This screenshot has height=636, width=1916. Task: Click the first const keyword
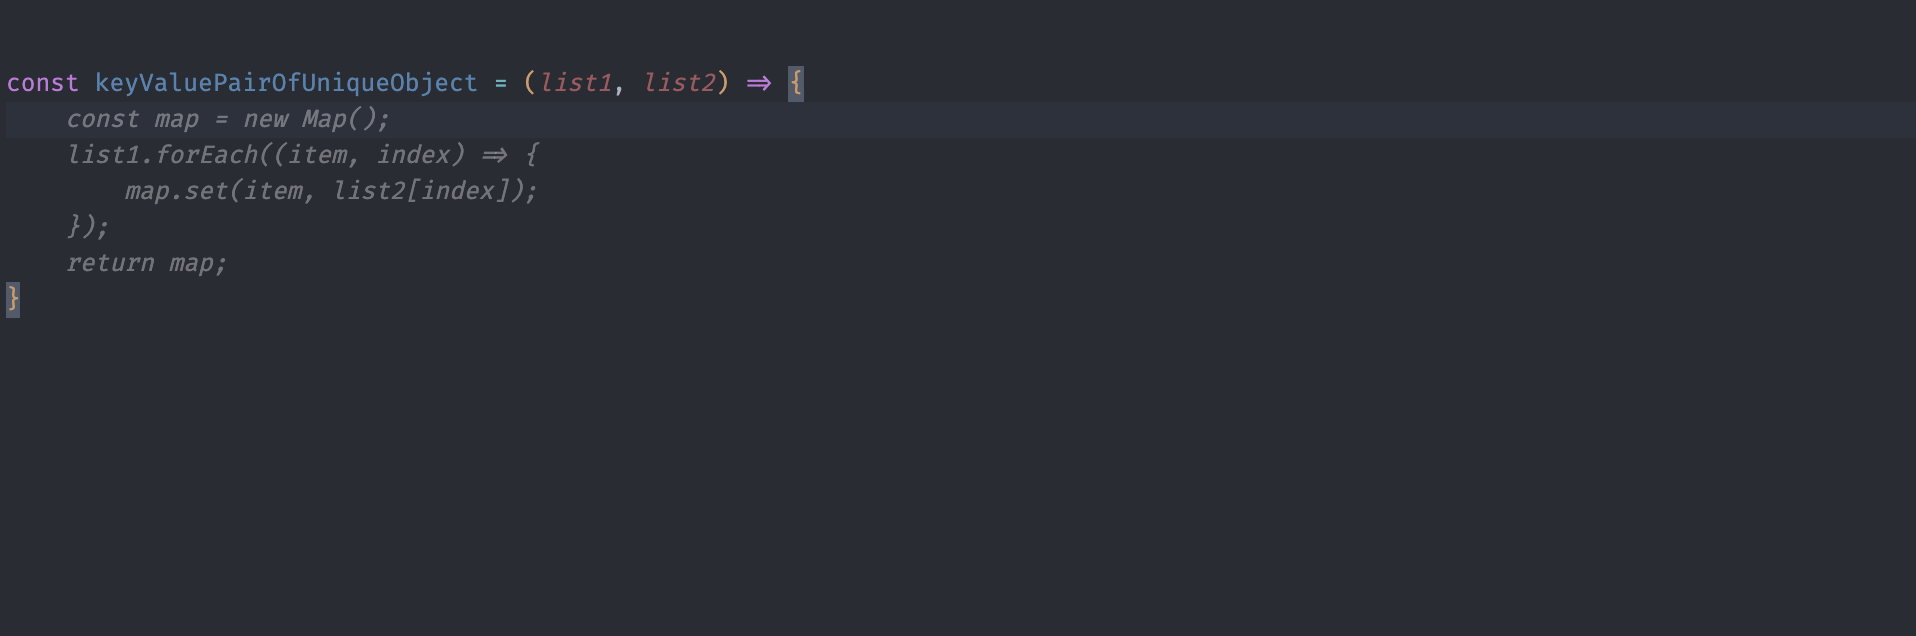click(42, 83)
